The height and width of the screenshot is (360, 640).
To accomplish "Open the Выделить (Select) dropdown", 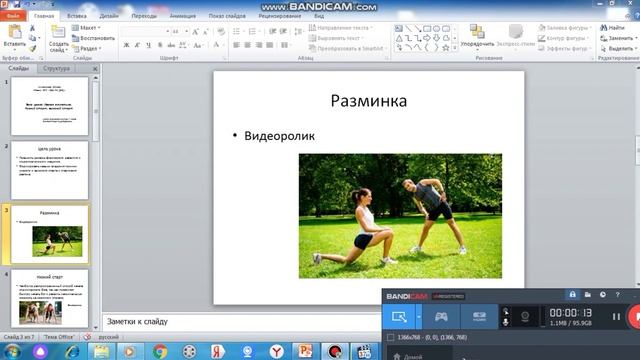I will tap(619, 48).
